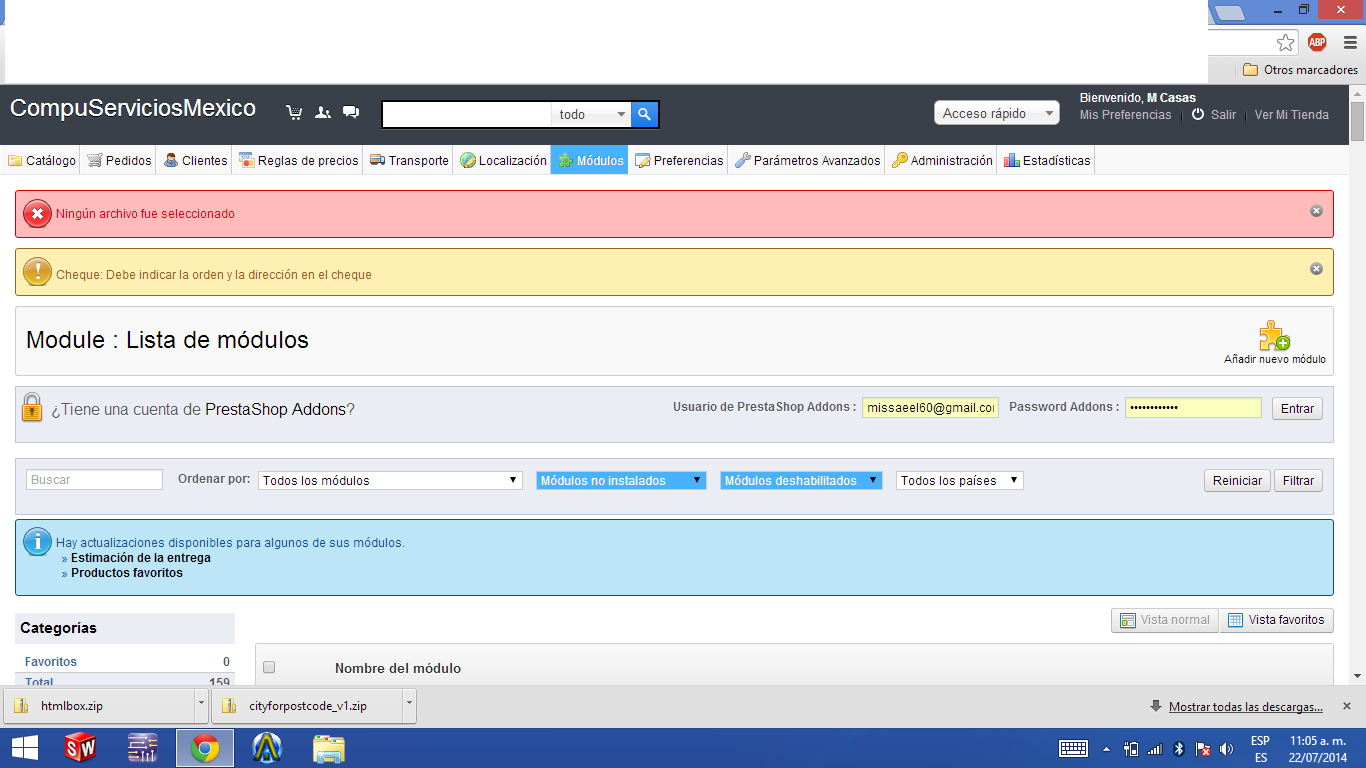Click the Reiniciar button
The height and width of the screenshot is (768, 1366).
[x=1237, y=480]
